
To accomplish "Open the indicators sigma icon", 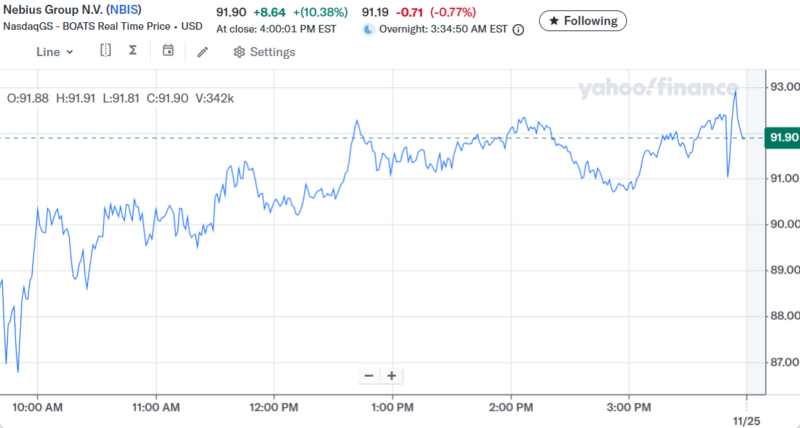I will coord(132,51).
